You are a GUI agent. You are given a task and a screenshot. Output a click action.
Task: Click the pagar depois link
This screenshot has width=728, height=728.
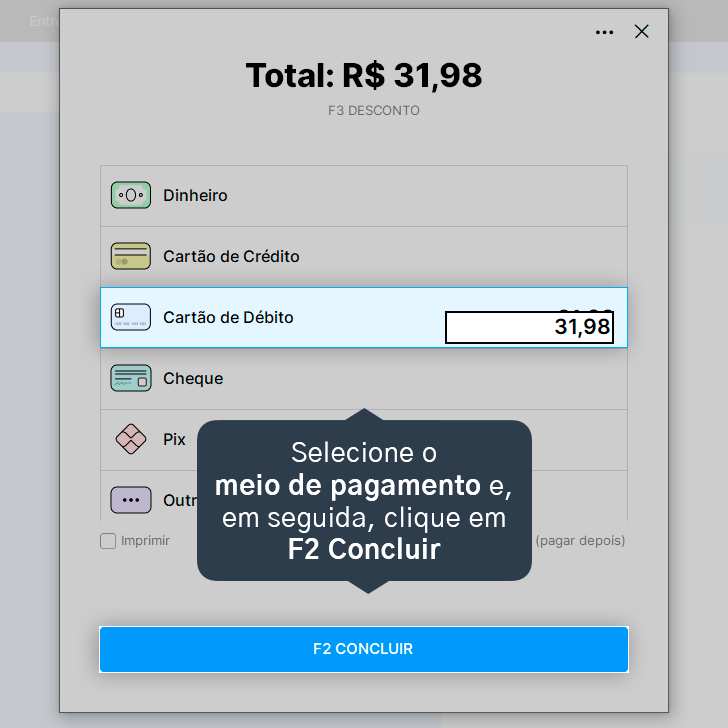(580, 540)
